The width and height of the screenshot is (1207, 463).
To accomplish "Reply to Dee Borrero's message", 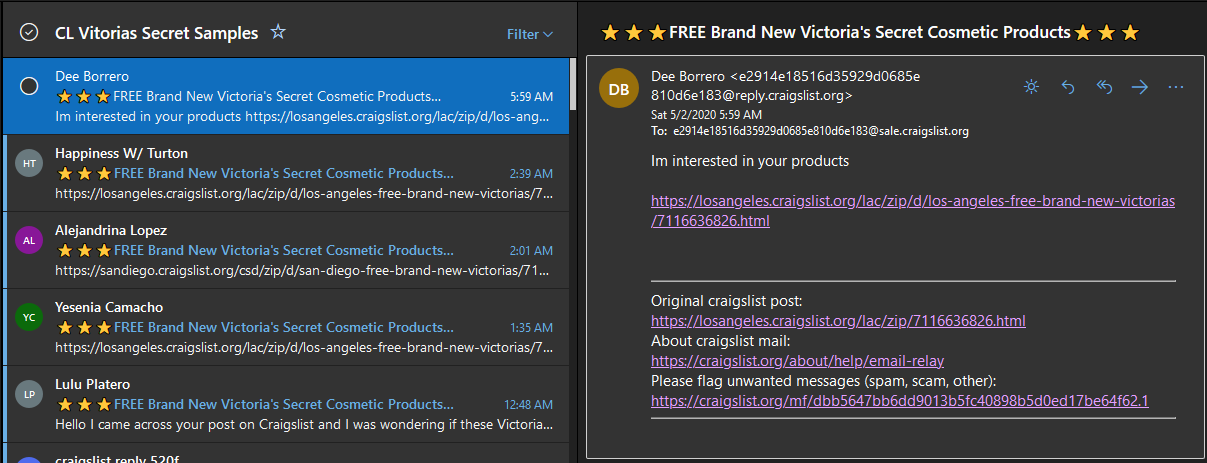I will coord(1068,87).
